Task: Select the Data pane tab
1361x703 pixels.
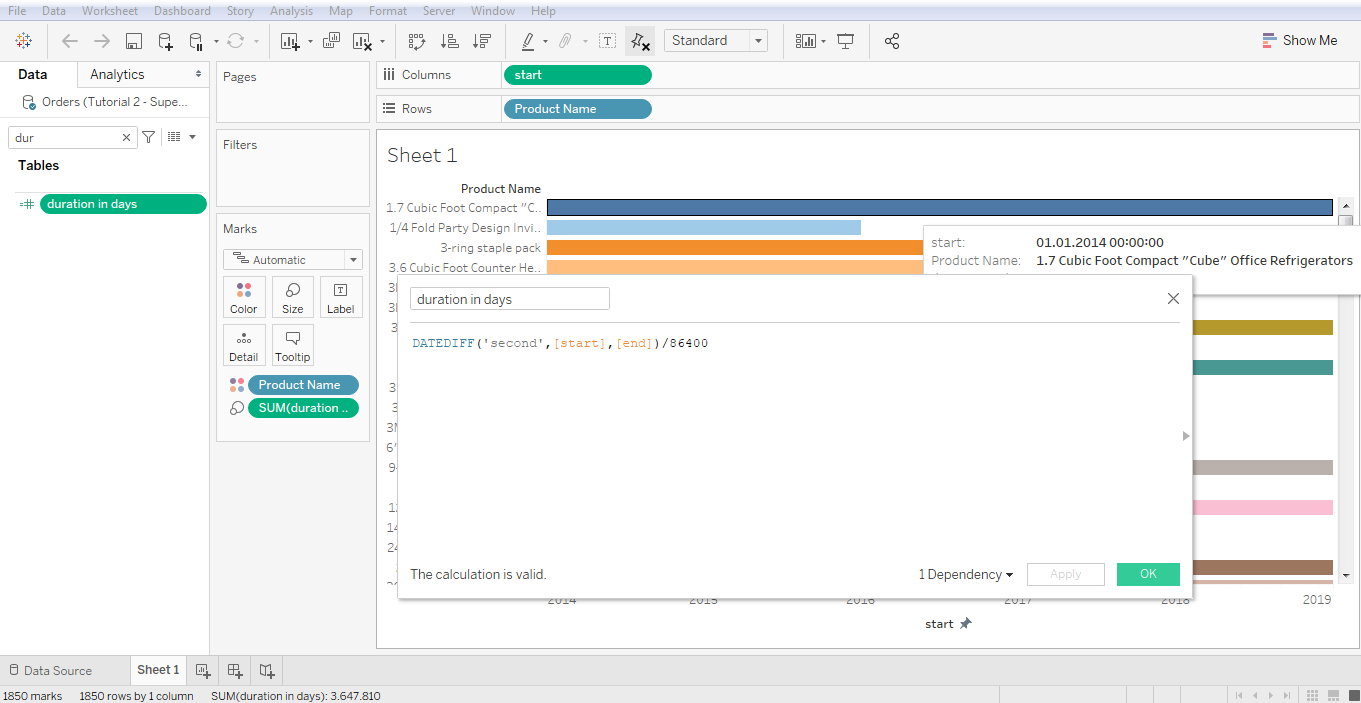Action: click(32, 74)
